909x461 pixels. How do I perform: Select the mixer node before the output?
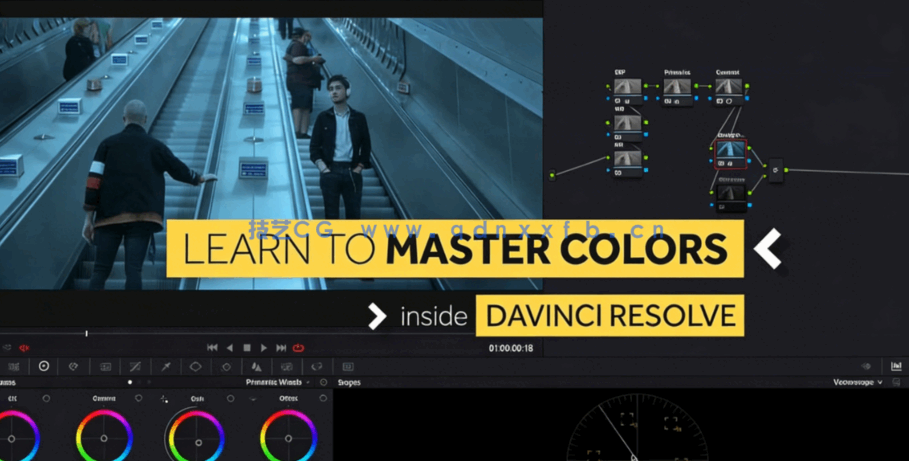coord(776,170)
